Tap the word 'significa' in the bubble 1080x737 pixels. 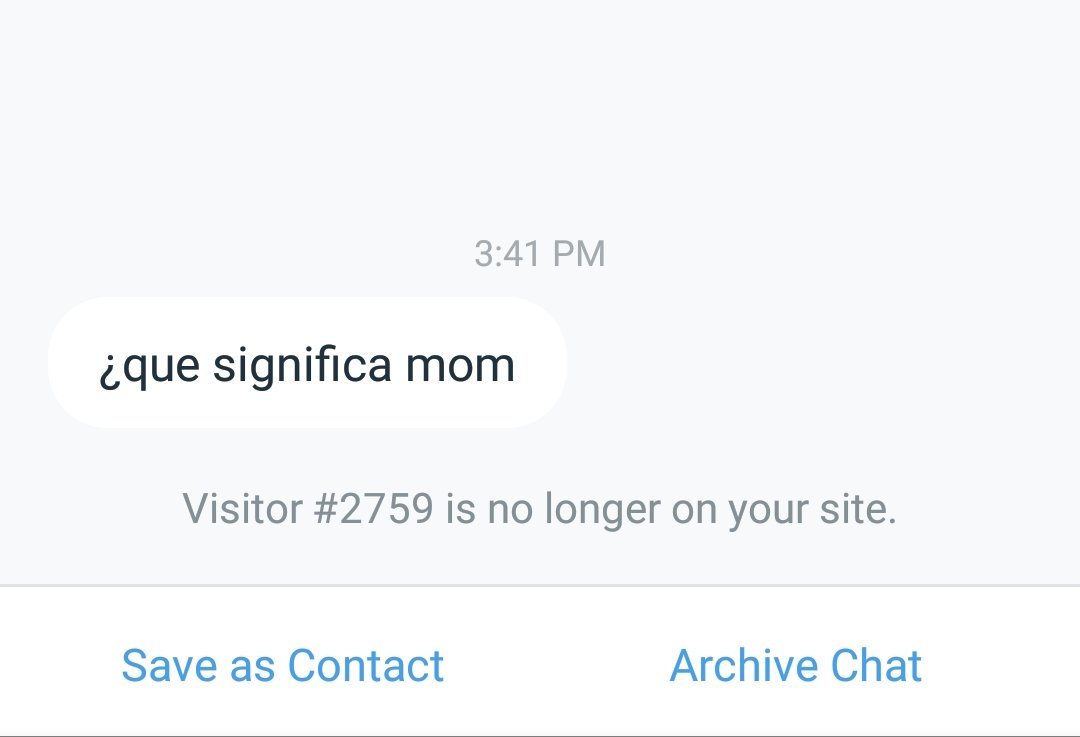point(302,366)
